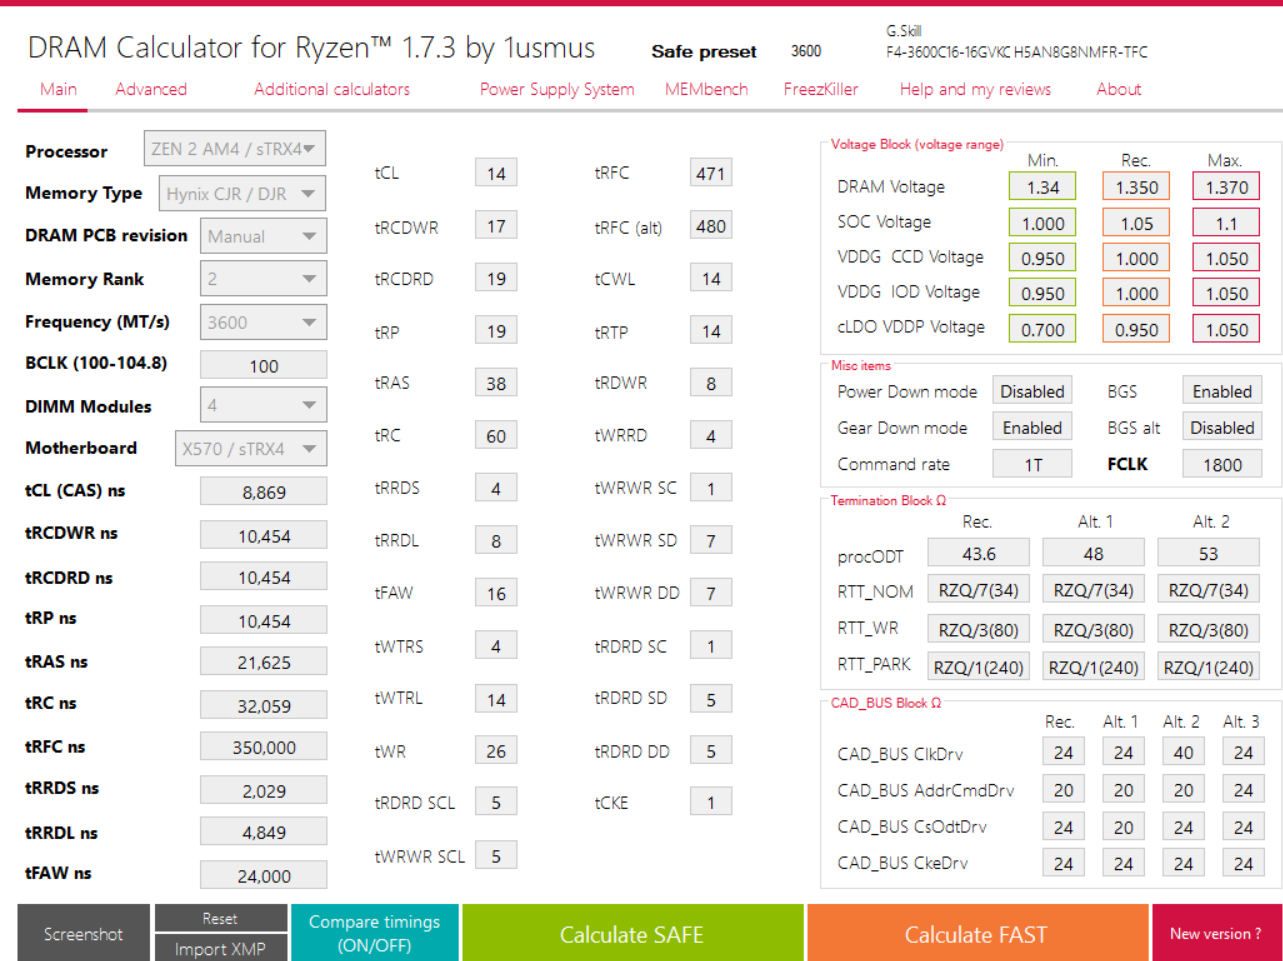1283x961 pixels.
Task: Click the tFAW ns field
Action: [x=263, y=875]
